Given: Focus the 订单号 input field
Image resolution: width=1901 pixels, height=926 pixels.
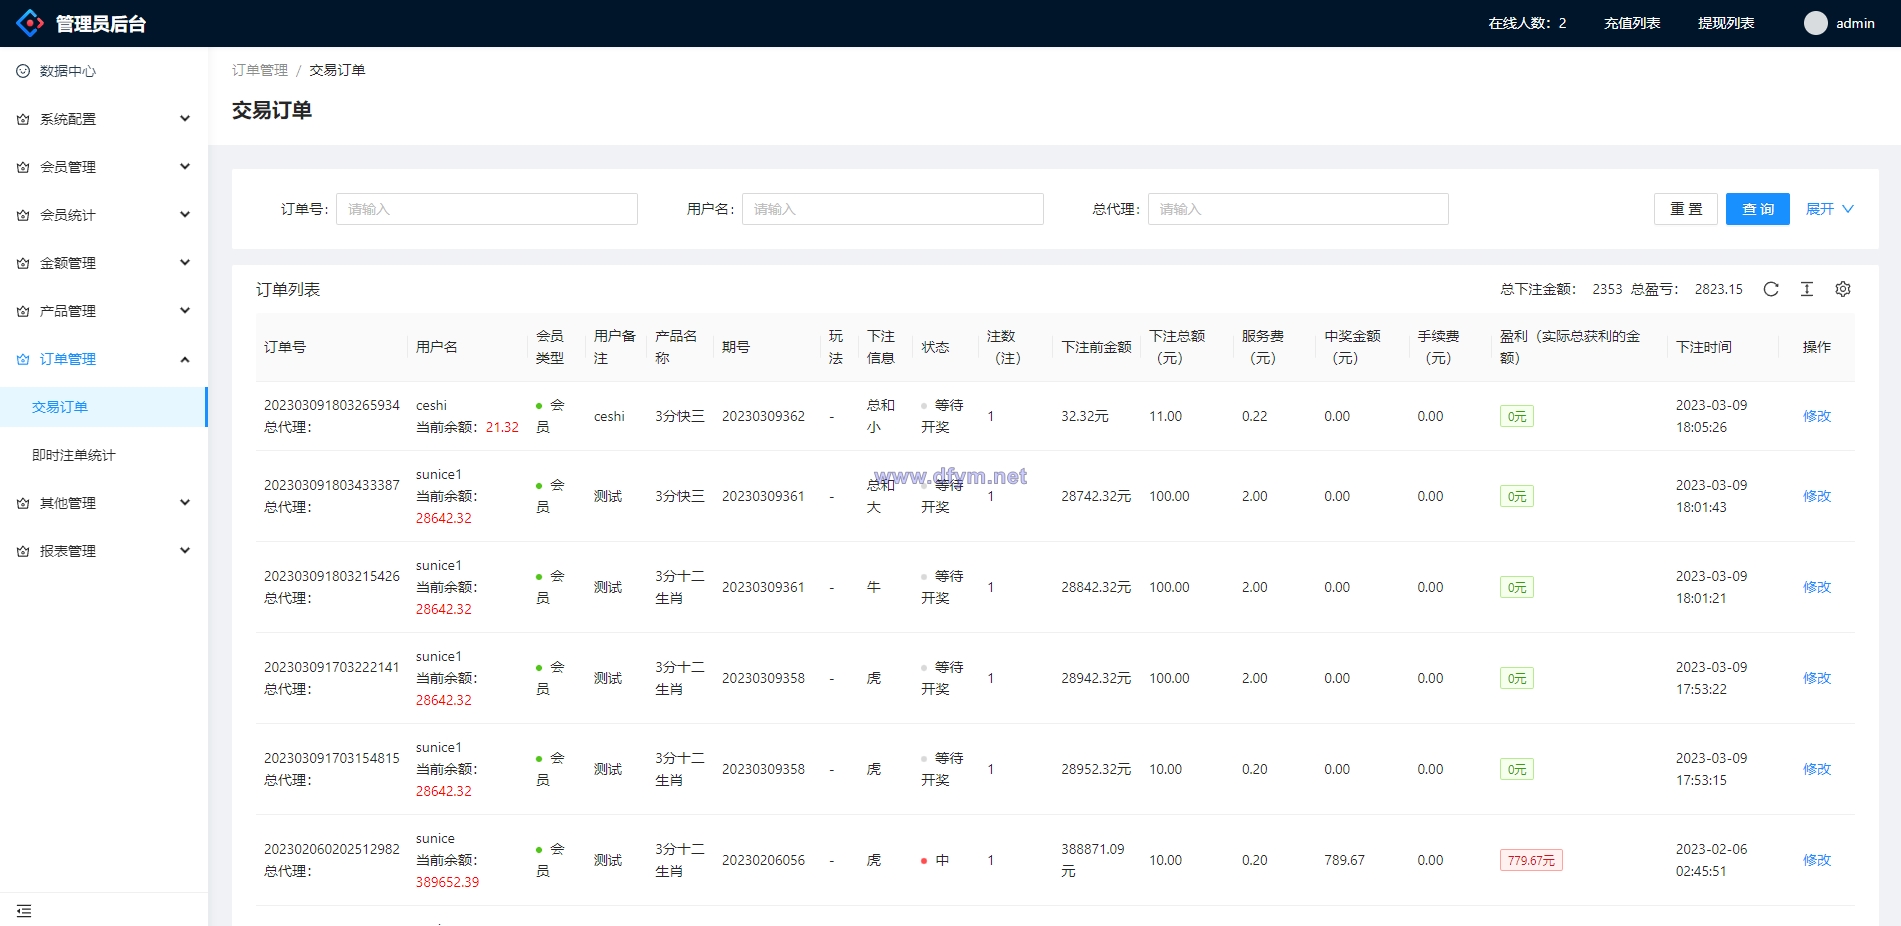Looking at the screenshot, I should pos(487,209).
